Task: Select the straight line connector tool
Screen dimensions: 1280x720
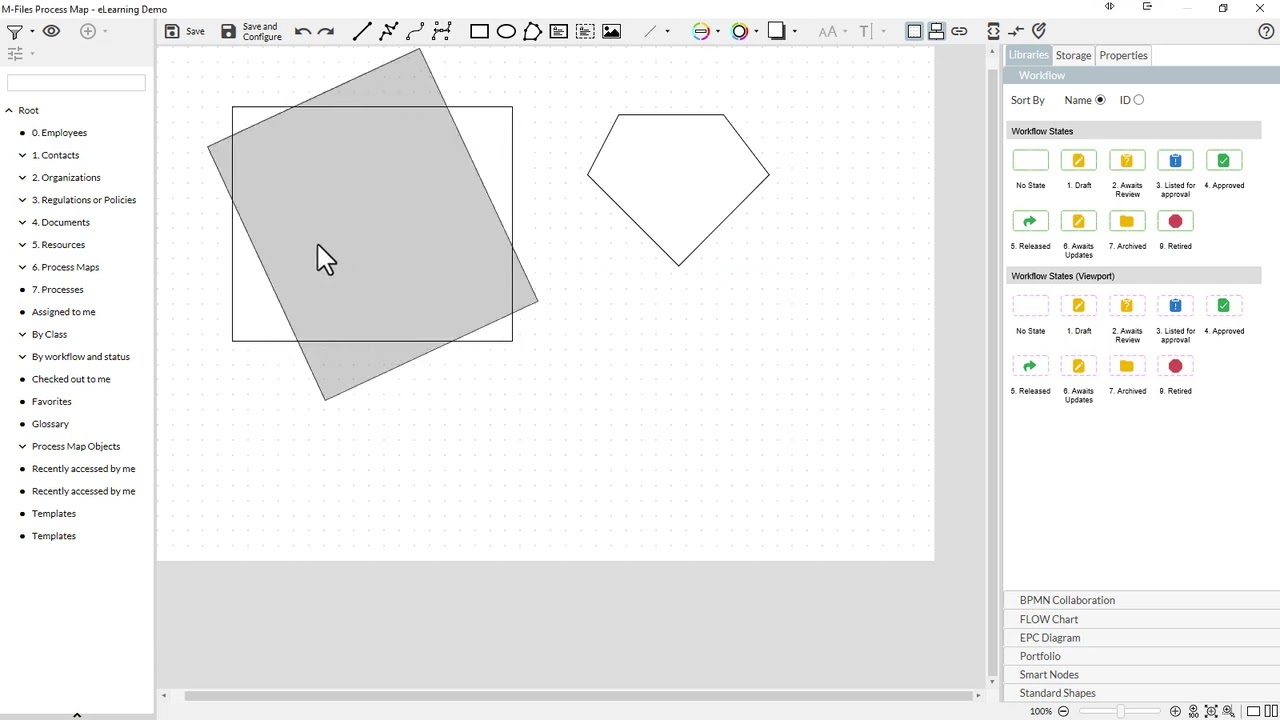Action: pos(362,32)
